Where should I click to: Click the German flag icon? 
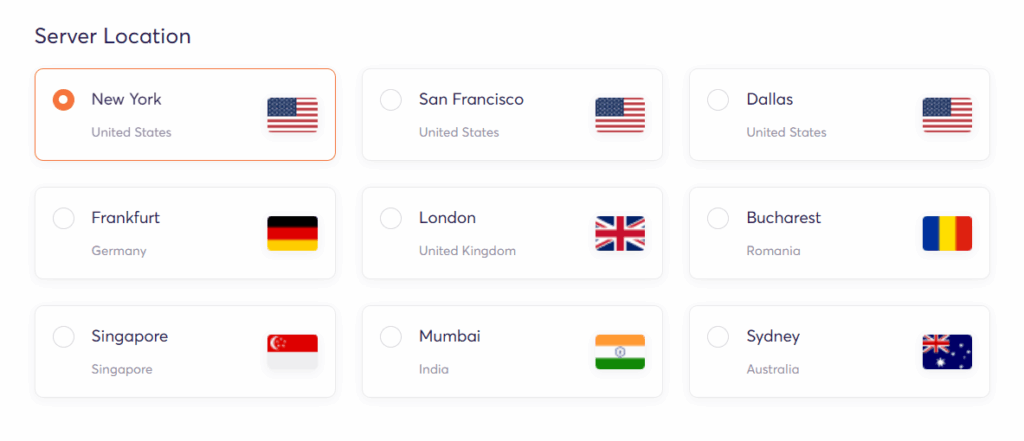point(292,233)
